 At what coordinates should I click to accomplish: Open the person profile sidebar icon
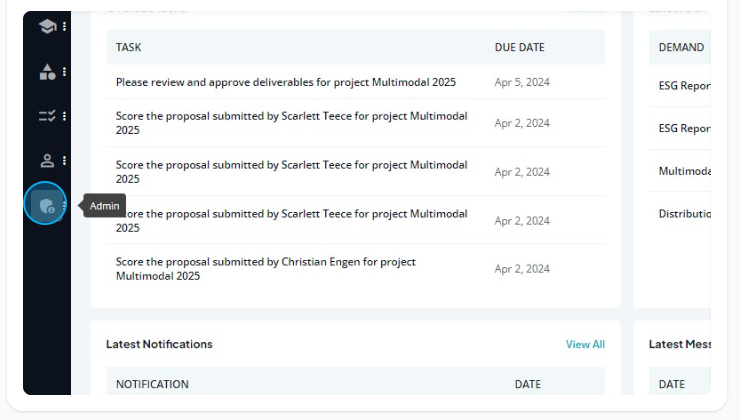tap(47, 160)
